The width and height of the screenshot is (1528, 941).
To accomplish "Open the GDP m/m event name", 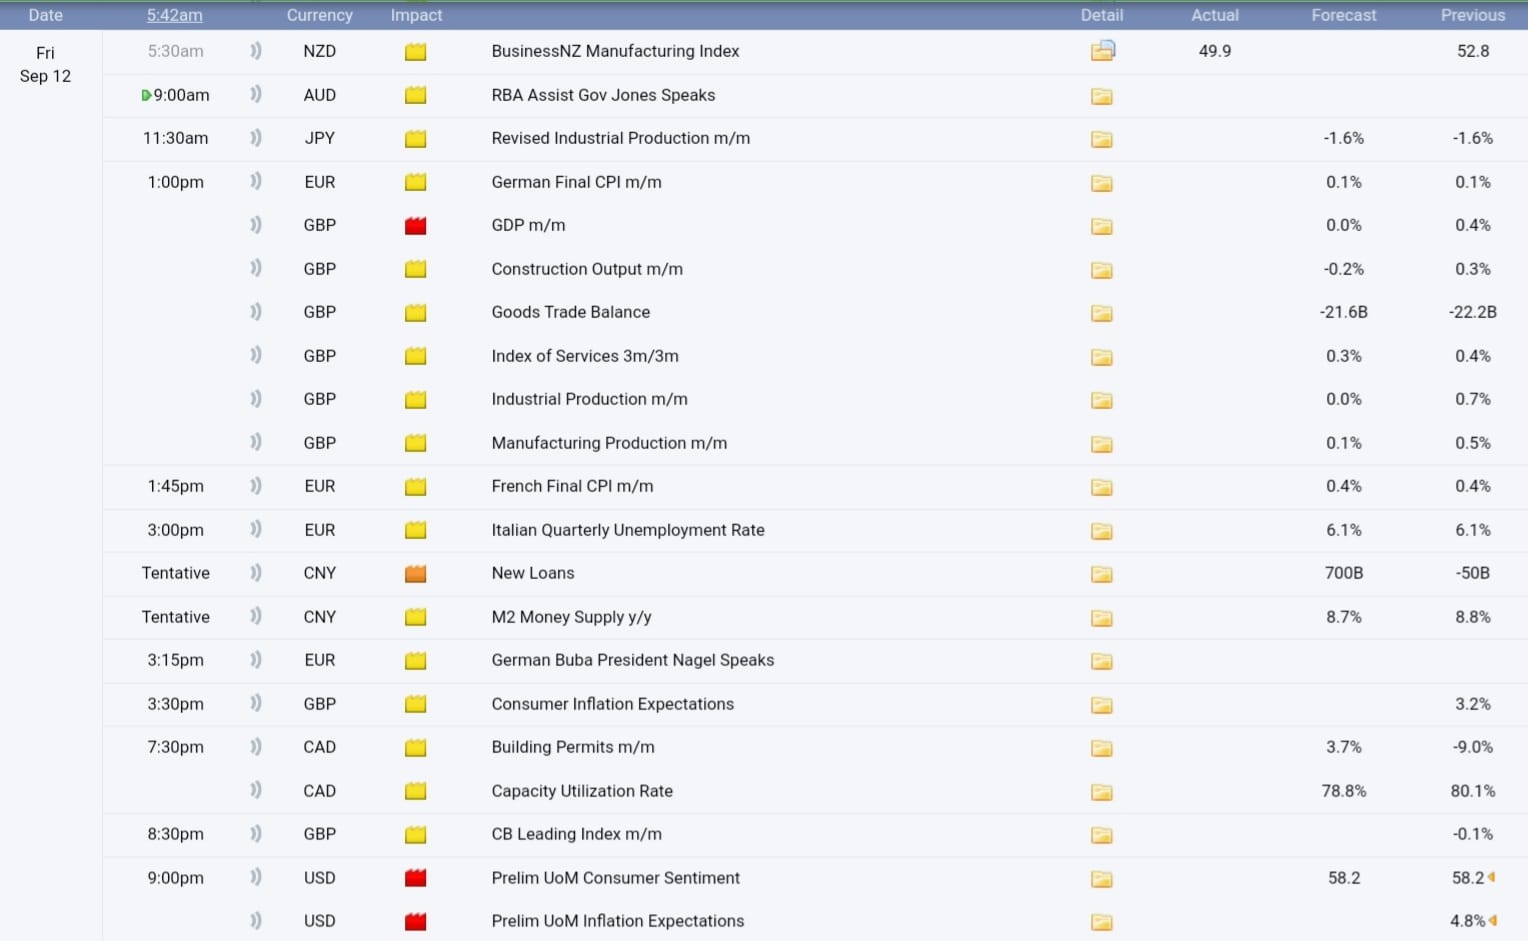I will click(528, 225).
